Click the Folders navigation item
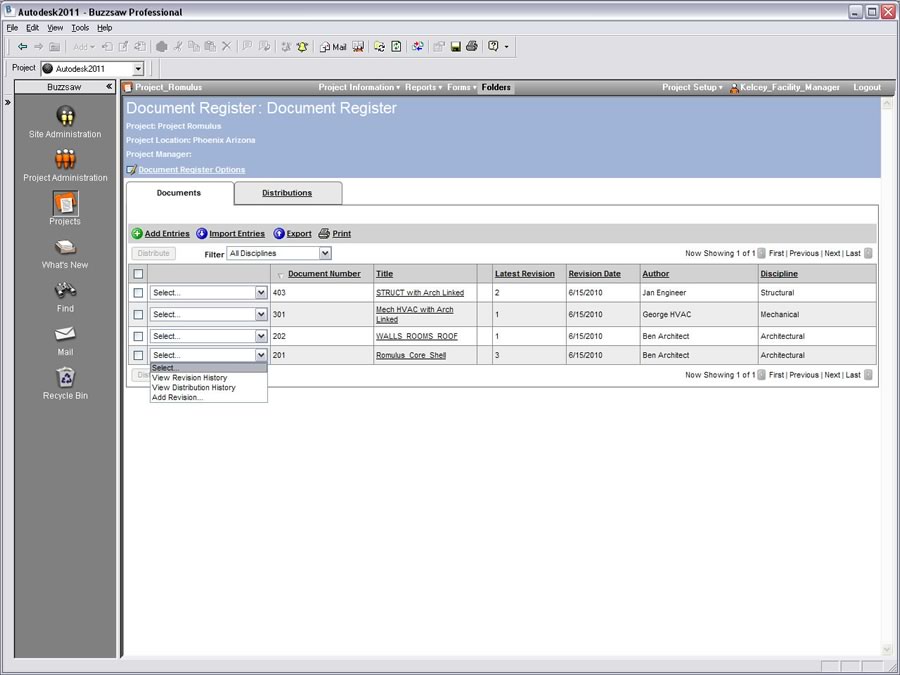The image size is (900, 675). click(x=496, y=87)
